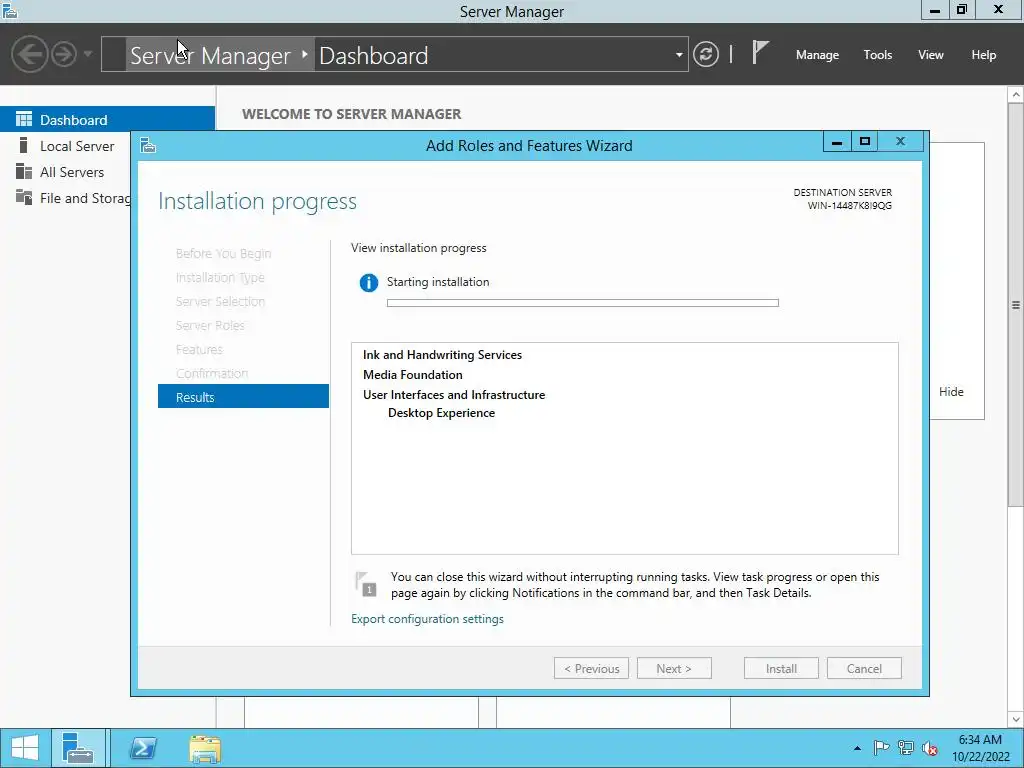Click the Server Roles step in wizard
Screen dimensions: 1024x768
210,325
